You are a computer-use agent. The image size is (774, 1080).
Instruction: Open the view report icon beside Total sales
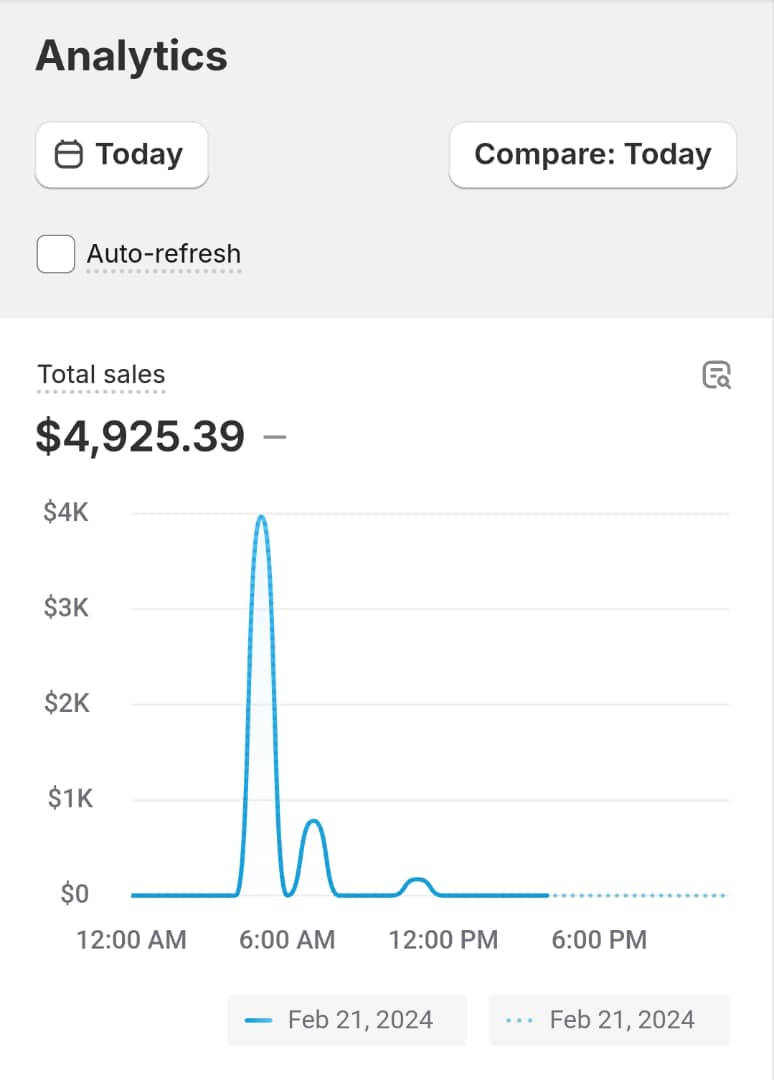[x=716, y=376]
